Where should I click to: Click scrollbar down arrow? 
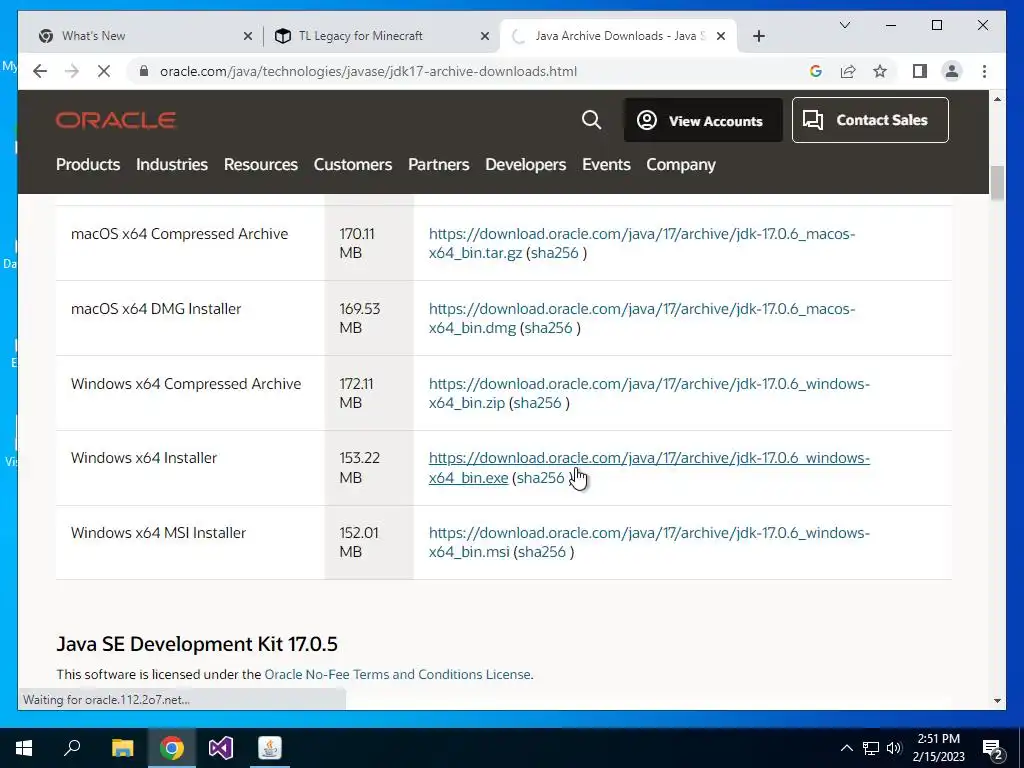pos(997,701)
